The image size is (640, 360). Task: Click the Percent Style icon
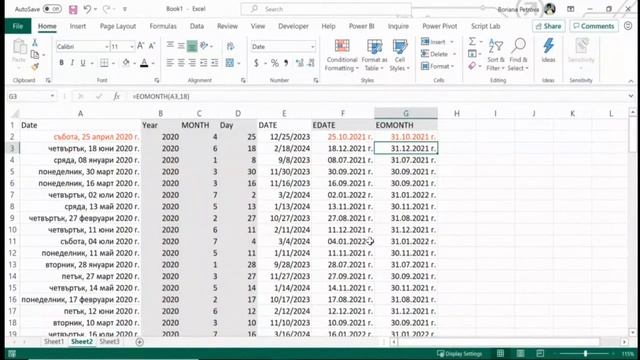coord(275,63)
